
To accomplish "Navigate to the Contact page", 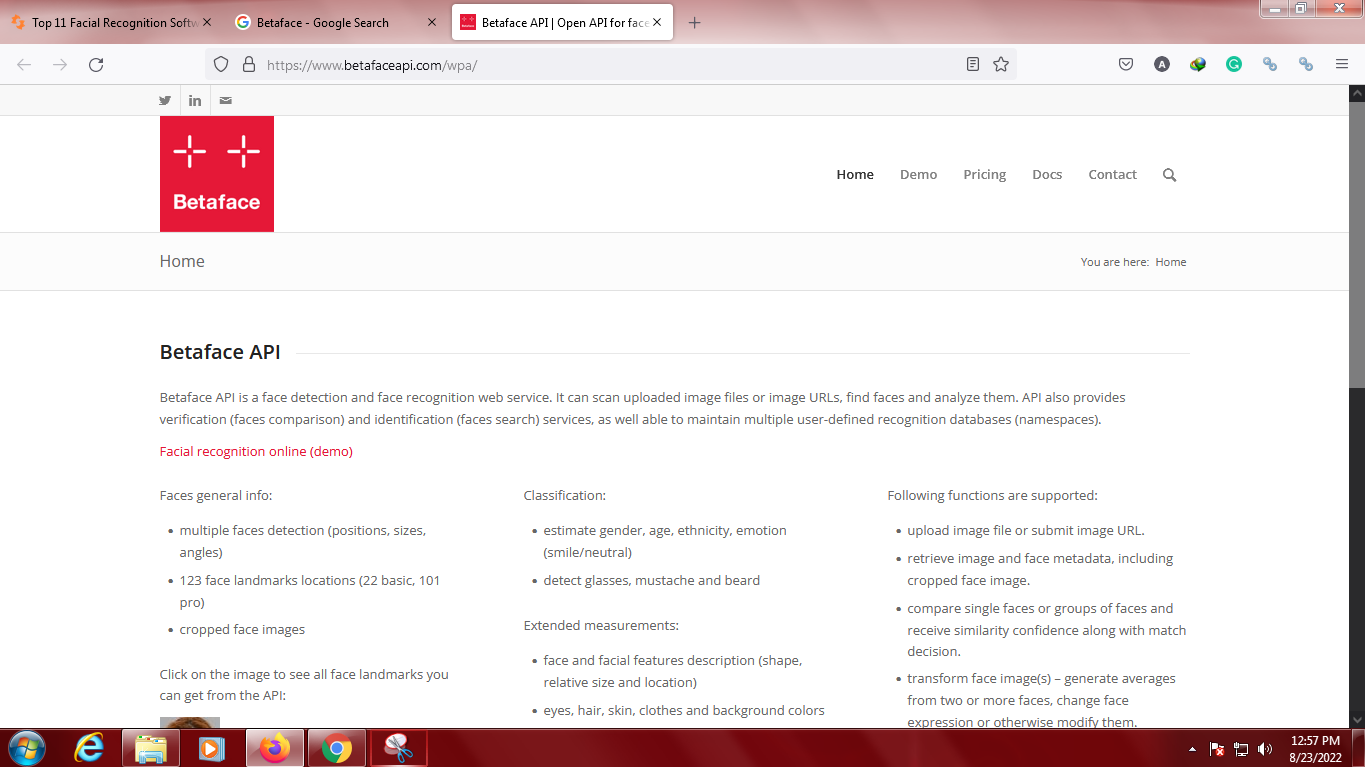I will tap(1112, 174).
